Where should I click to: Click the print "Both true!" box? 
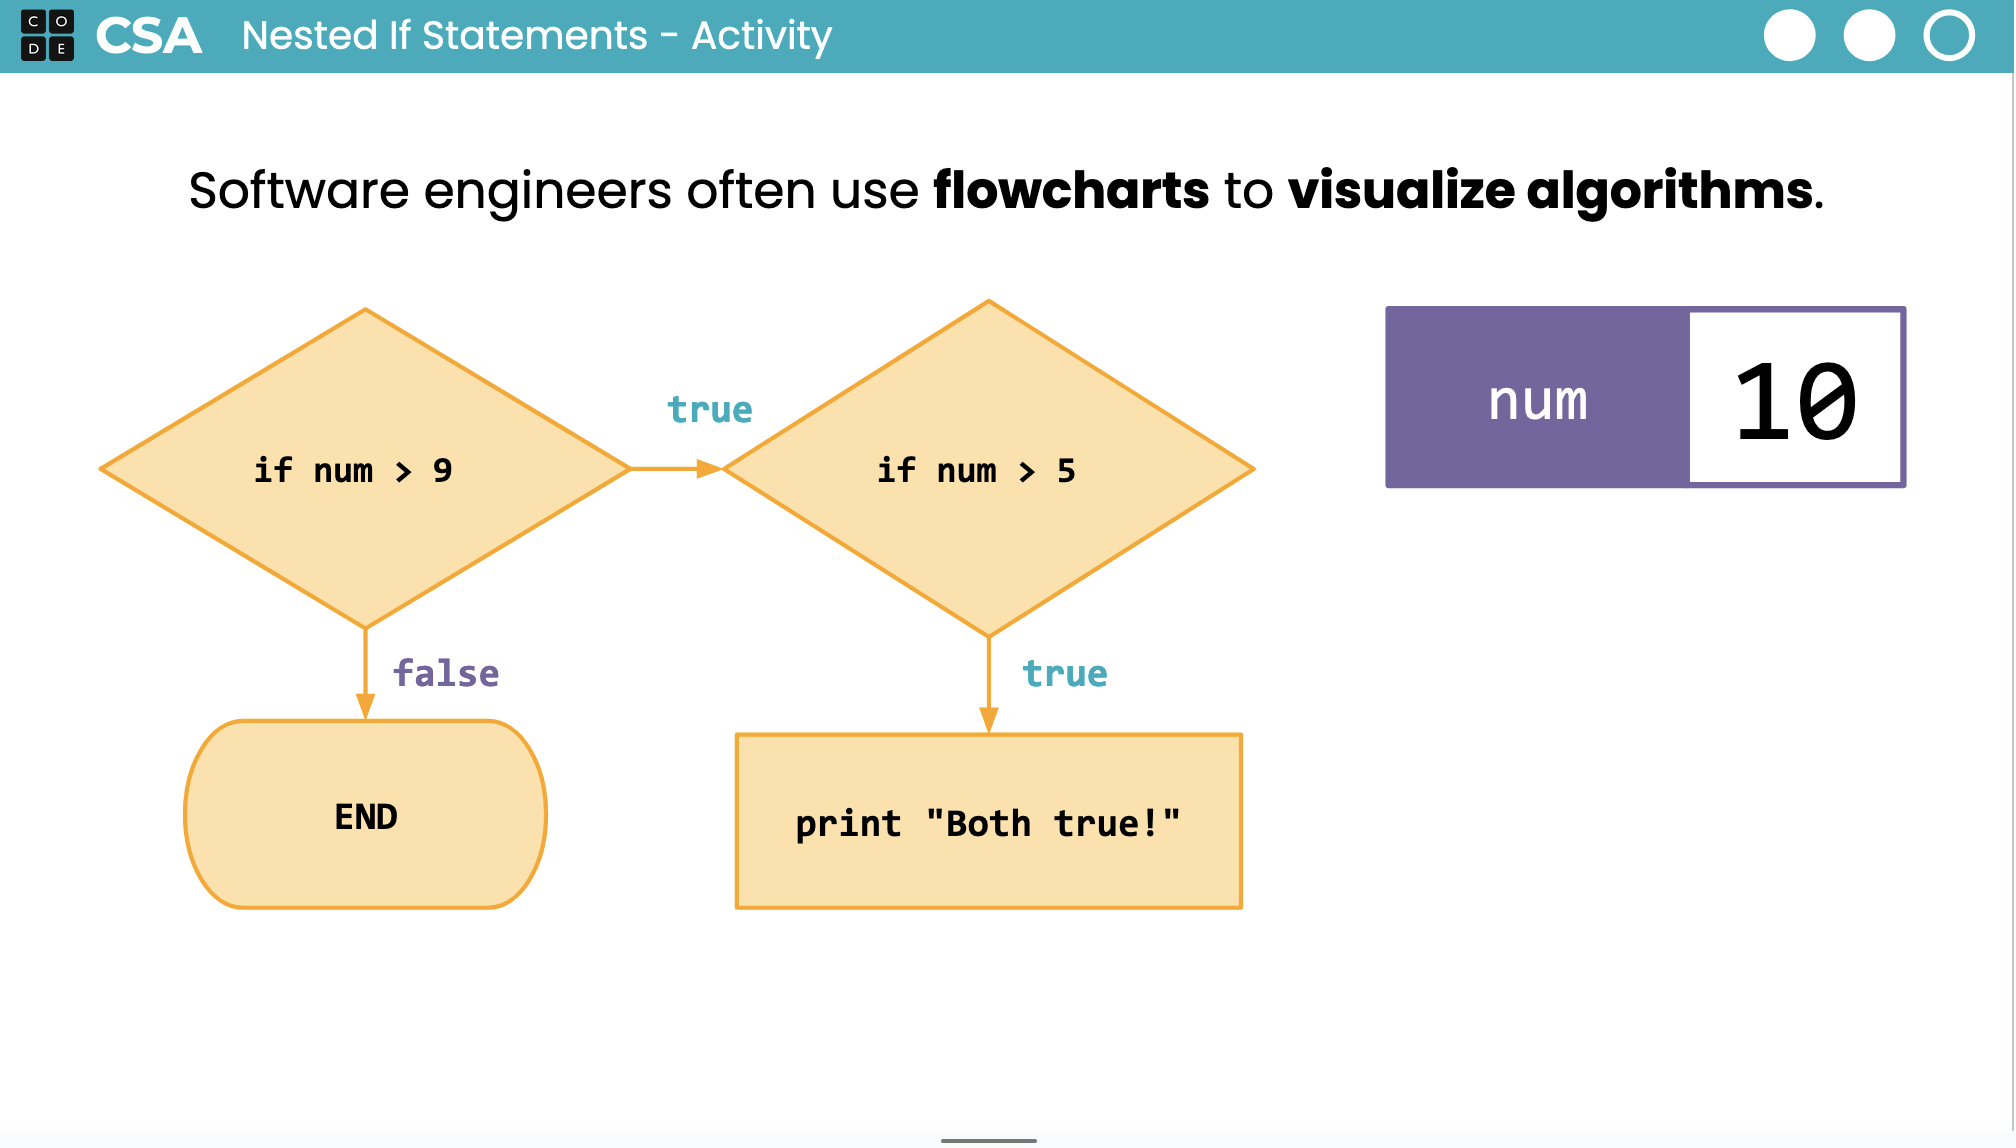pyautogui.click(x=988, y=822)
